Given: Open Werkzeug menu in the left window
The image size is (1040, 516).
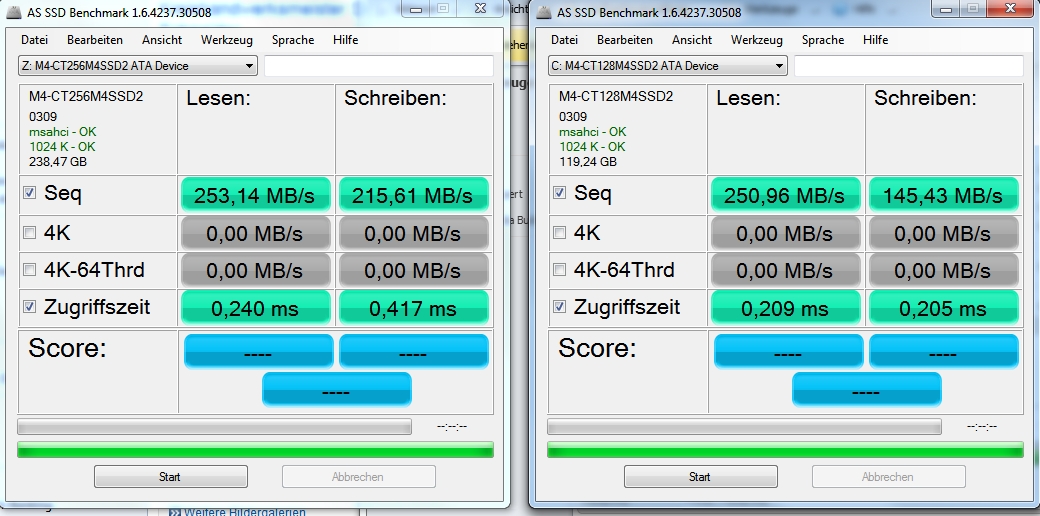Looking at the screenshot, I should pyautogui.click(x=227, y=40).
